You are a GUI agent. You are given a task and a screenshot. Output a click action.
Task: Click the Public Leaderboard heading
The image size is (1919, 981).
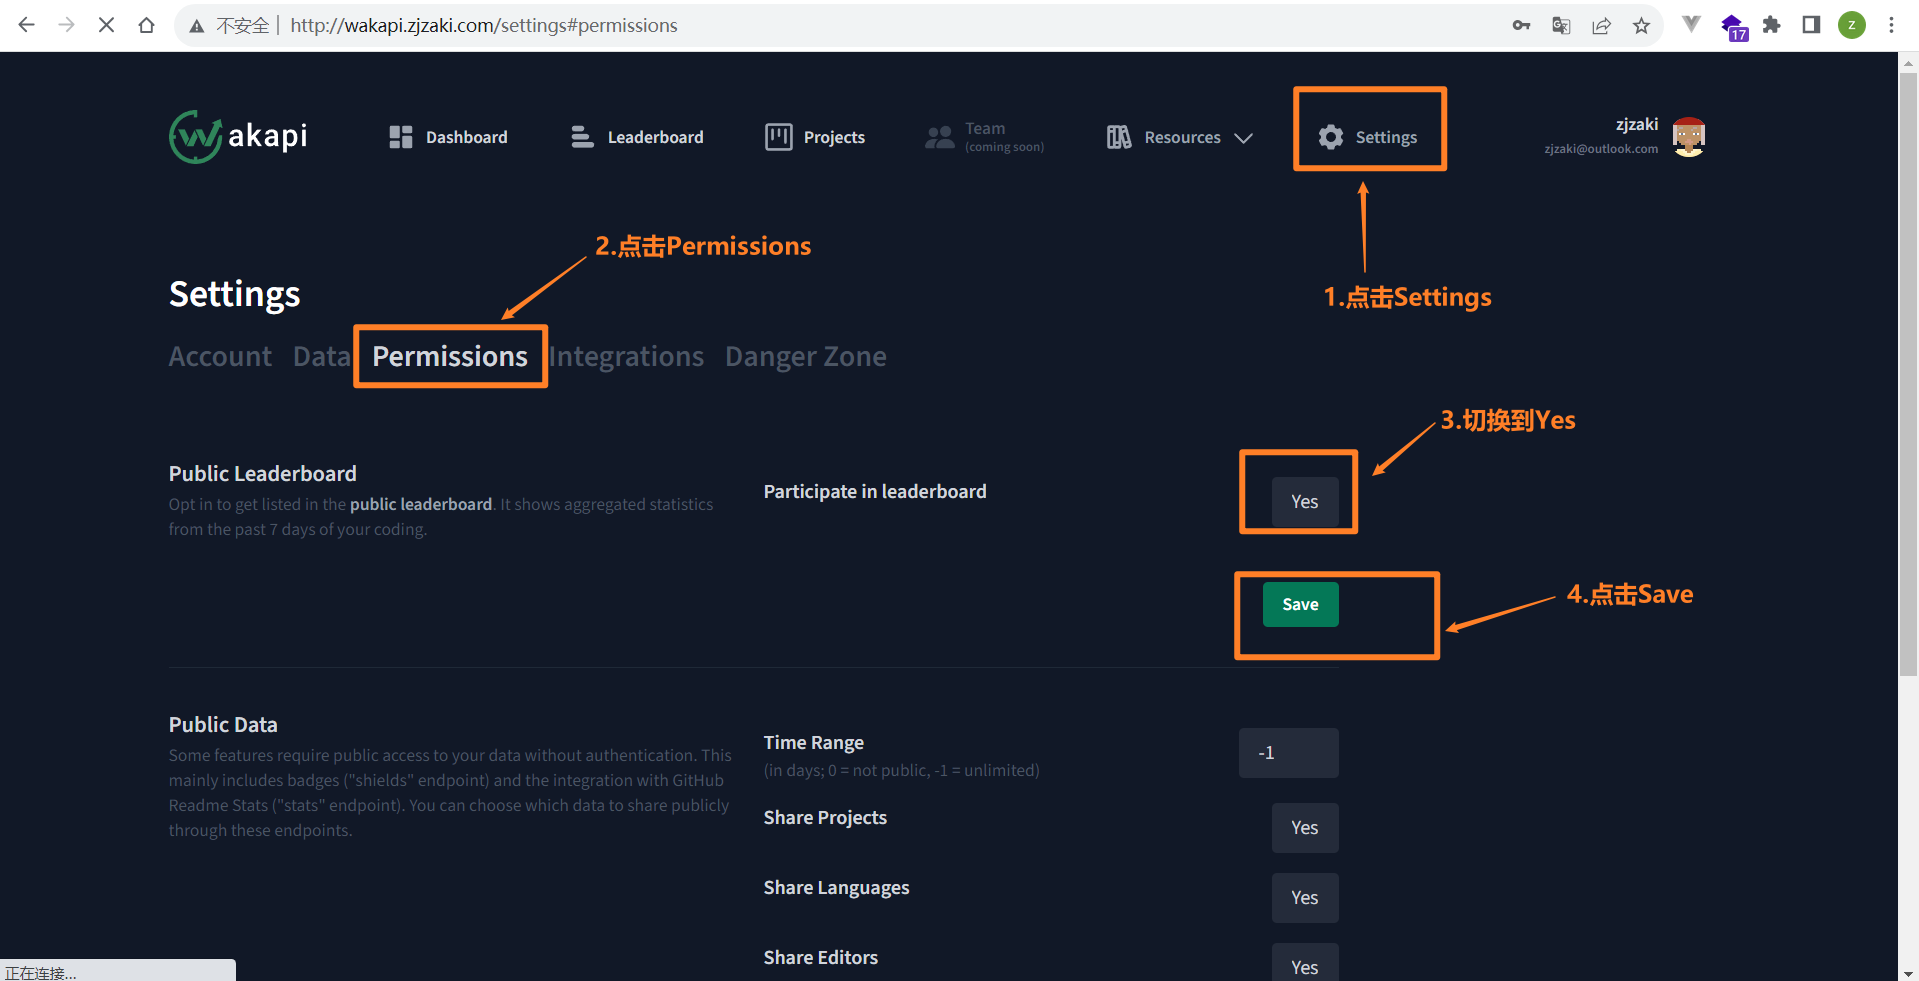pos(262,474)
